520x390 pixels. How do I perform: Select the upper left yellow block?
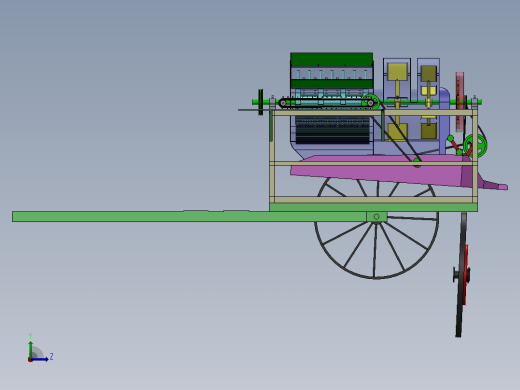click(397, 72)
